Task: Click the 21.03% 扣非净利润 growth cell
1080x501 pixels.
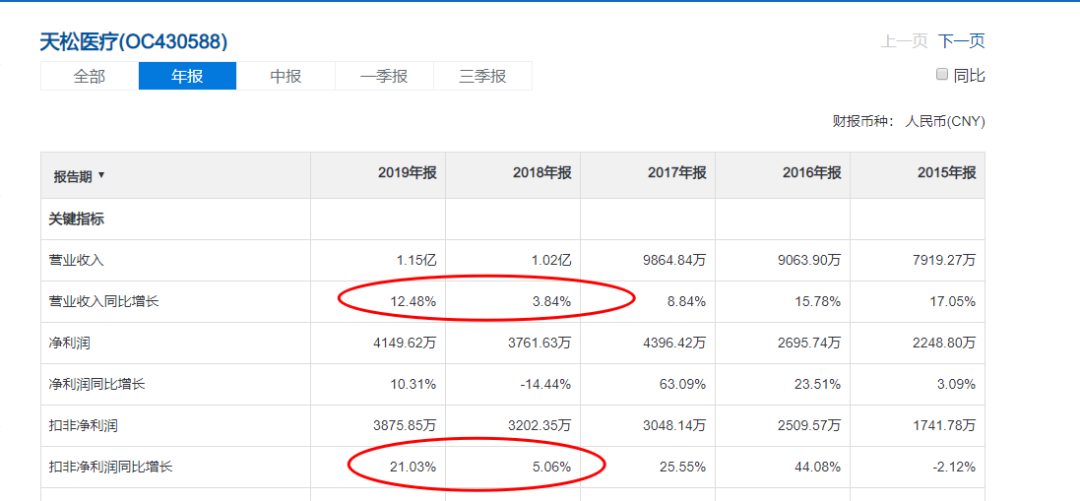Action: click(412, 466)
